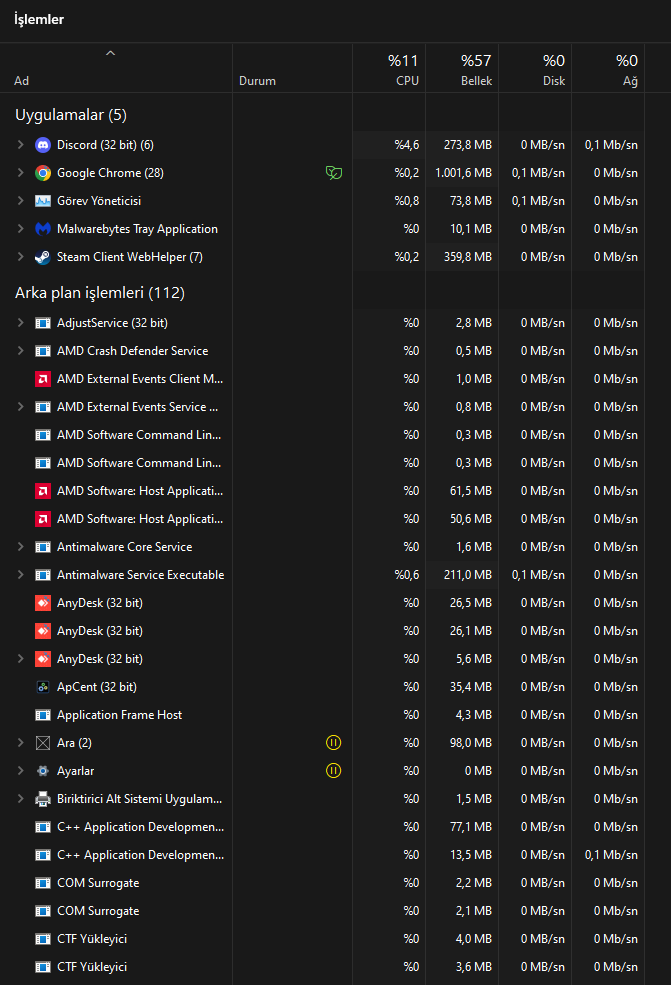Click the AMD Crash Defender Service icon

[x=43, y=351]
